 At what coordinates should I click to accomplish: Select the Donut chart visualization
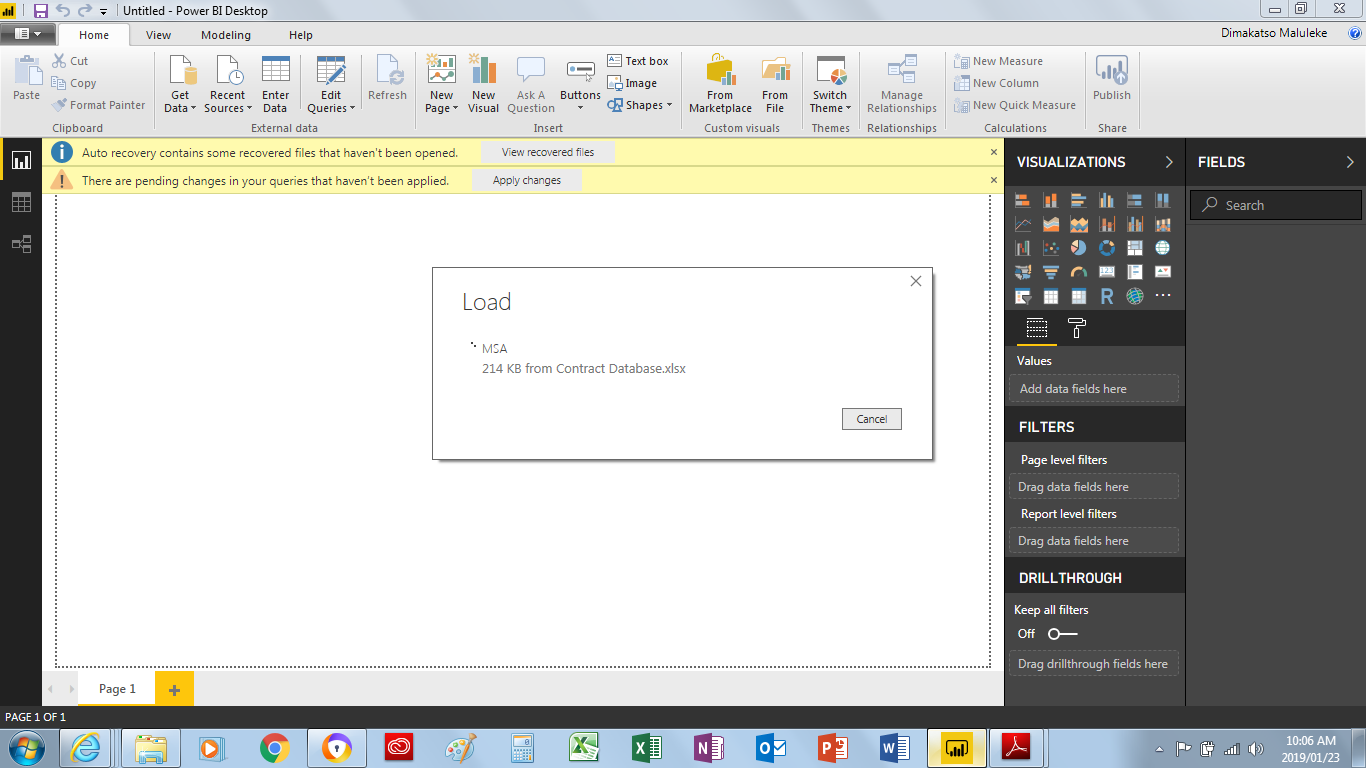tap(1106, 248)
